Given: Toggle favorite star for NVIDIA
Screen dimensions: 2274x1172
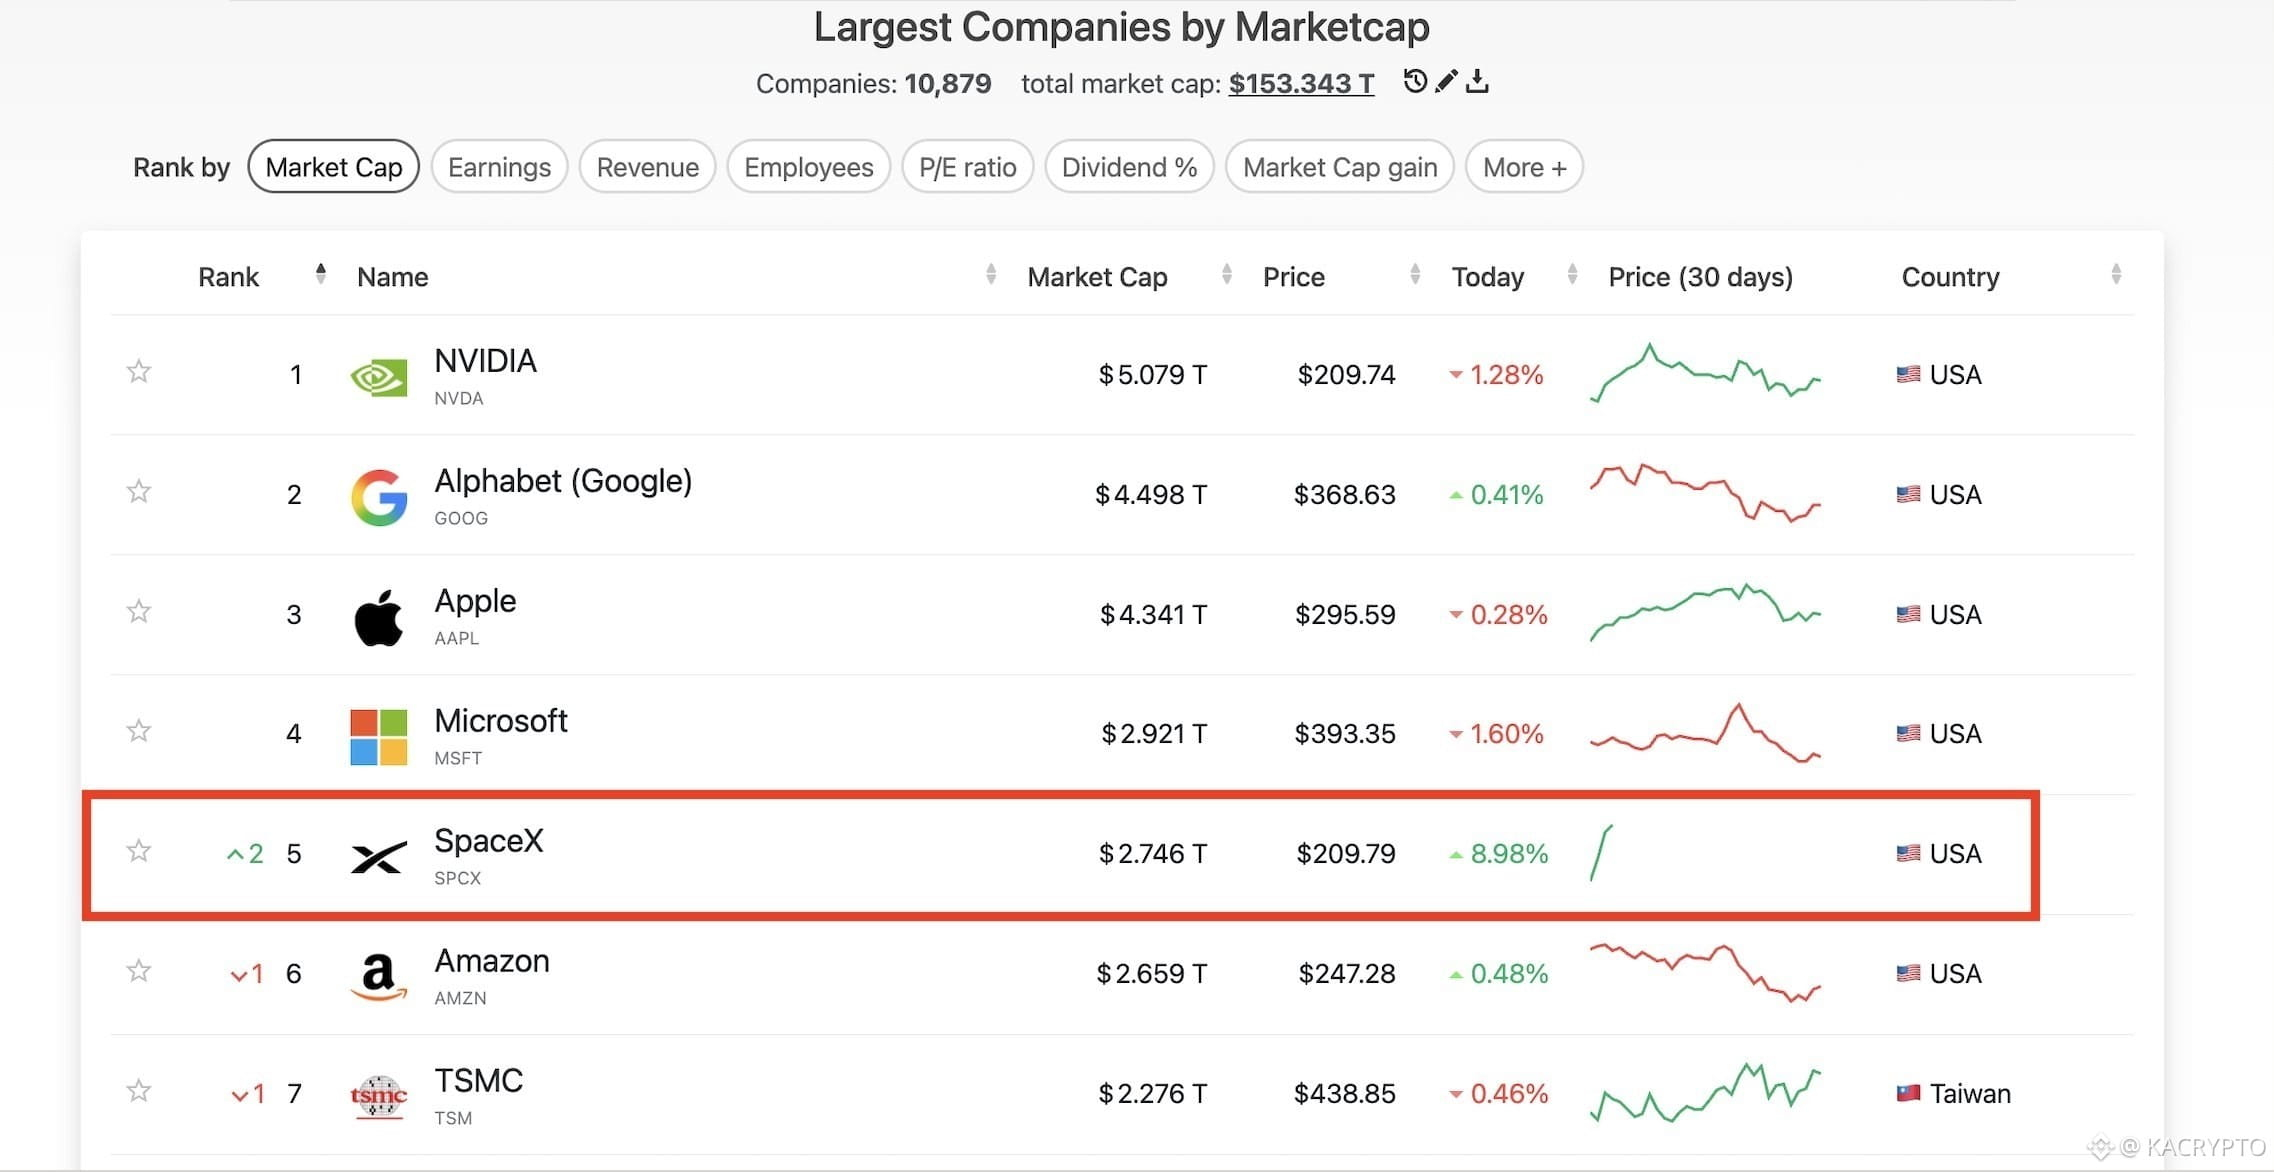Looking at the screenshot, I should [x=139, y=372].
